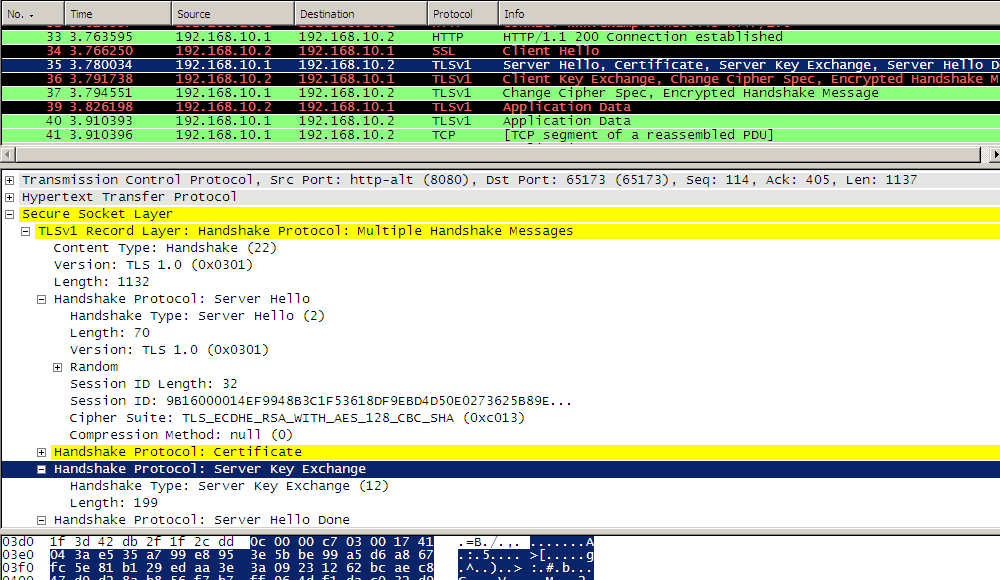1000x580 pixels.
Task: Select the Compression Method: null field
Action: click(x=181, y=435)
